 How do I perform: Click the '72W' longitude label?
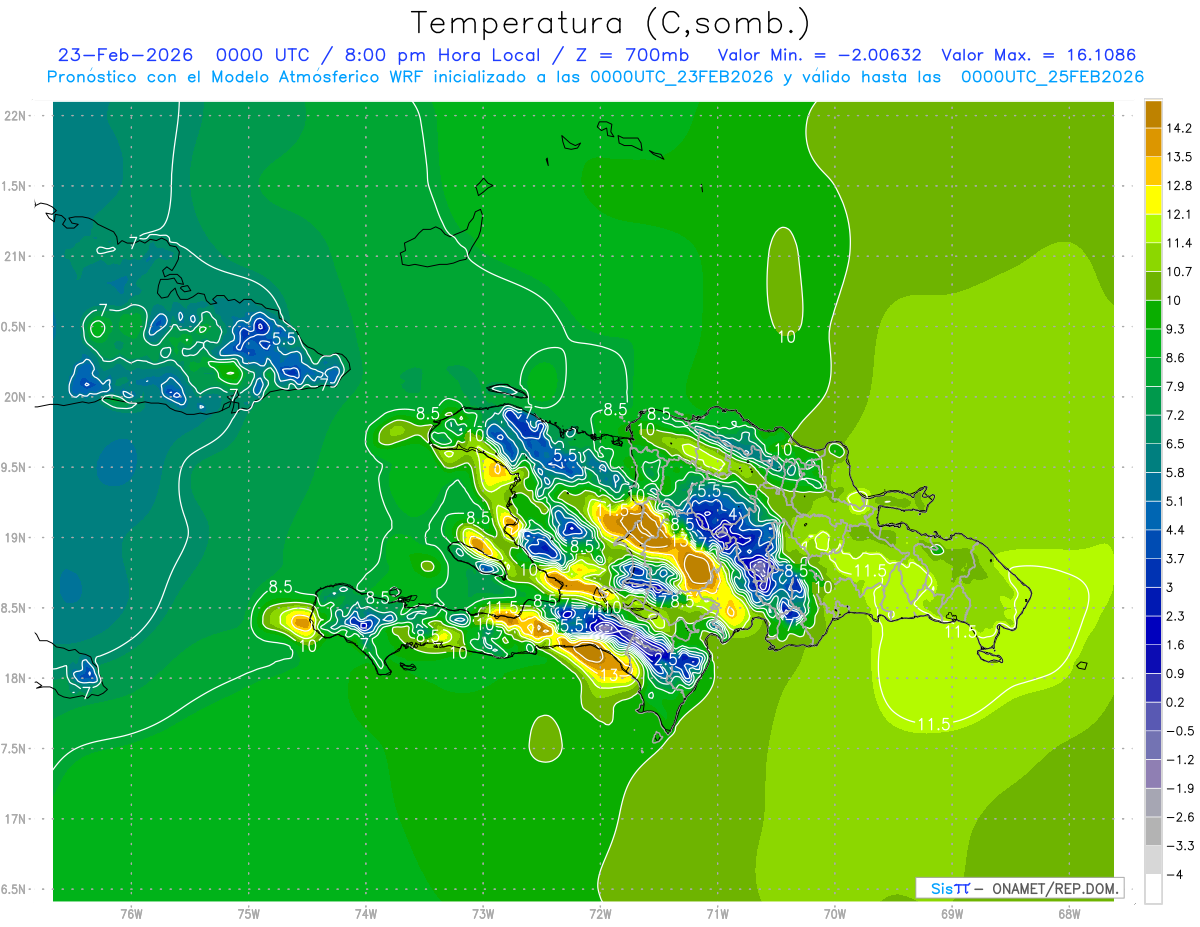pyautogui.click(x=600, y=914)
